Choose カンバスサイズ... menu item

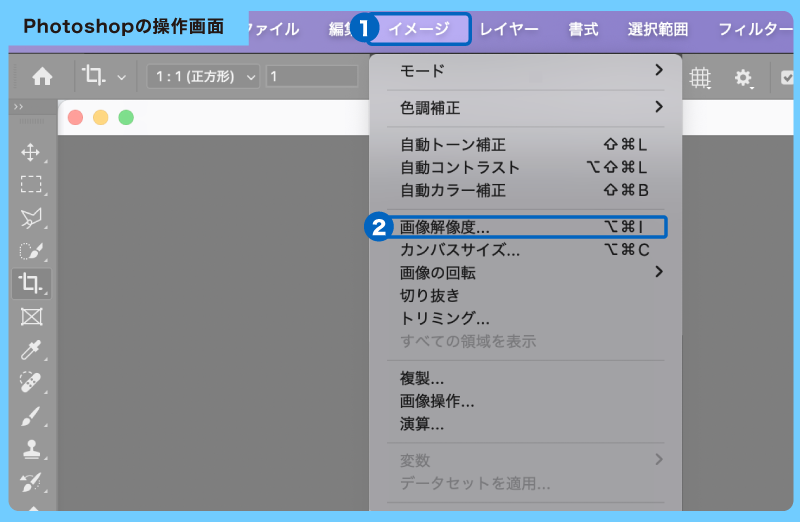click(526, 250)
